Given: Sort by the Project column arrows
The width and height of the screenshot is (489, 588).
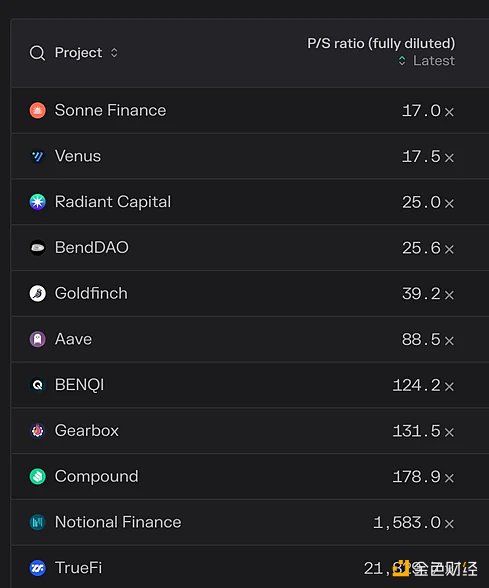Looking at the screenshot, I should (x=114, y=52).
